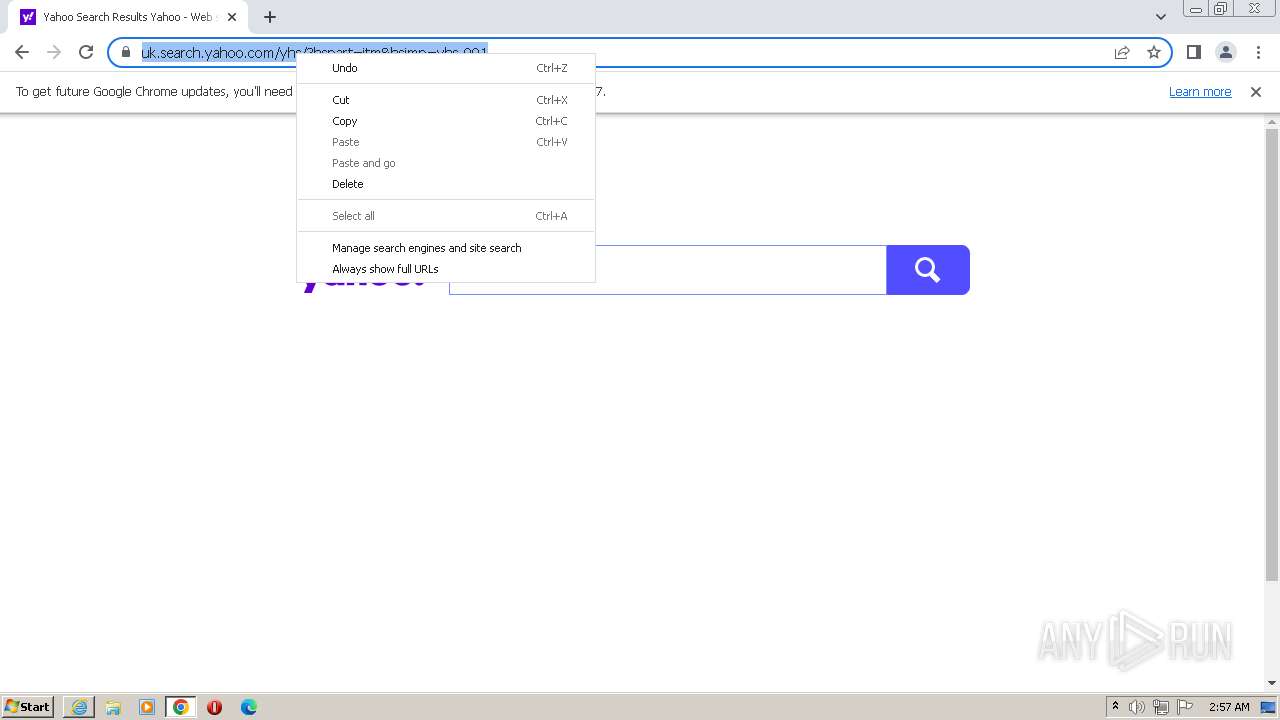1280x720 pixels.
Task: Dismiss the Chrome update notification bar
Action: coord(1256,92)
